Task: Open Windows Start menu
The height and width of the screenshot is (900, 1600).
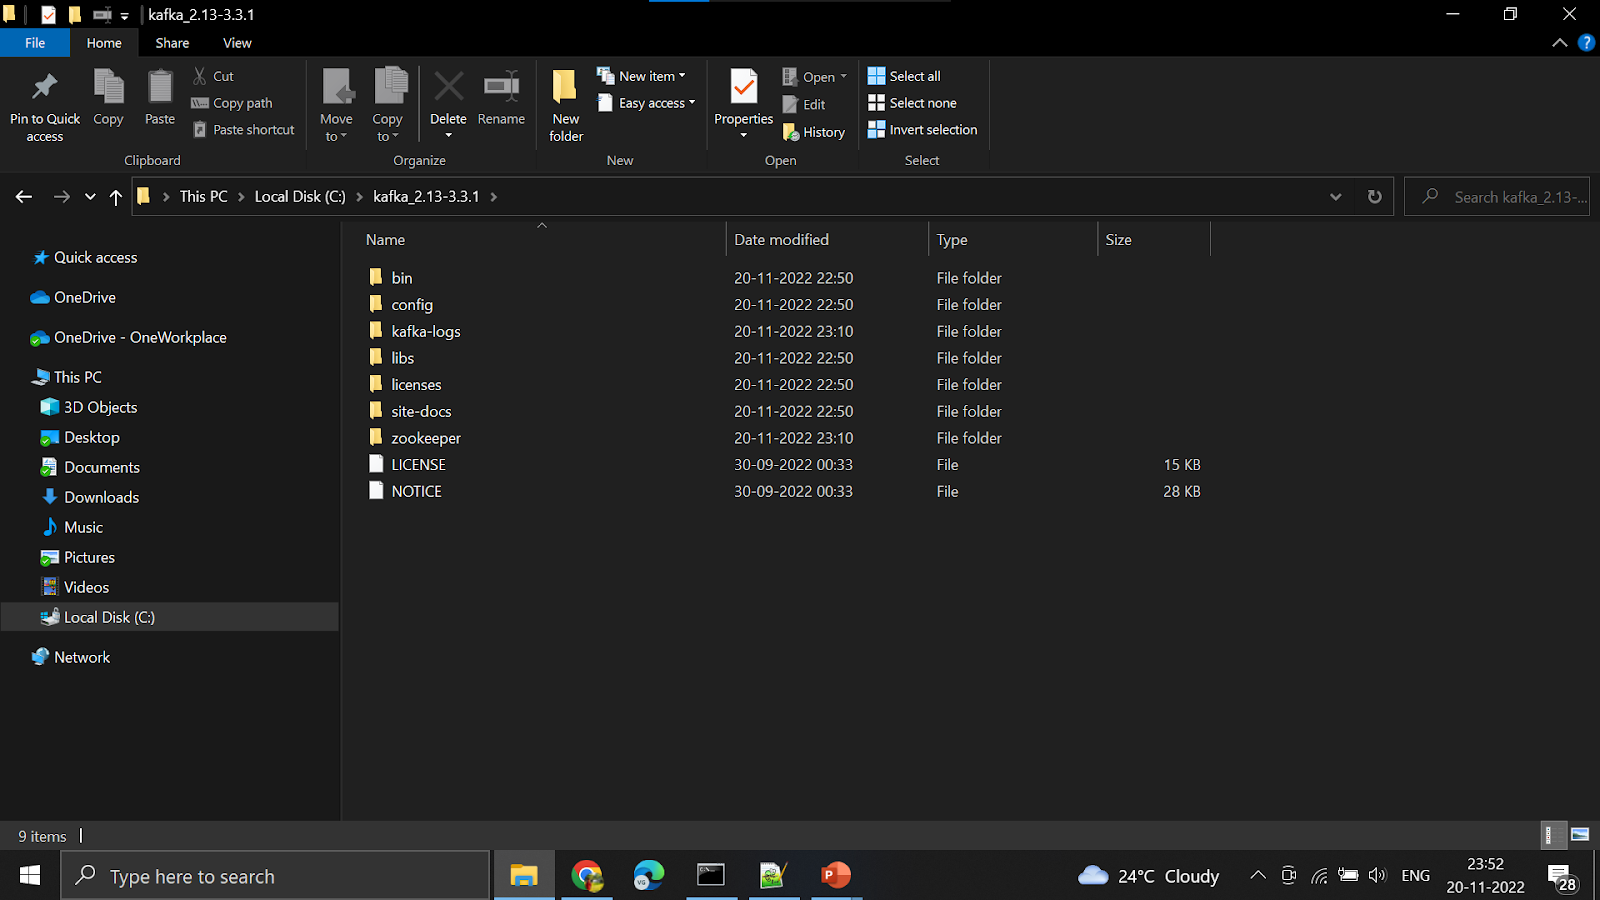Action: [30, 876]
